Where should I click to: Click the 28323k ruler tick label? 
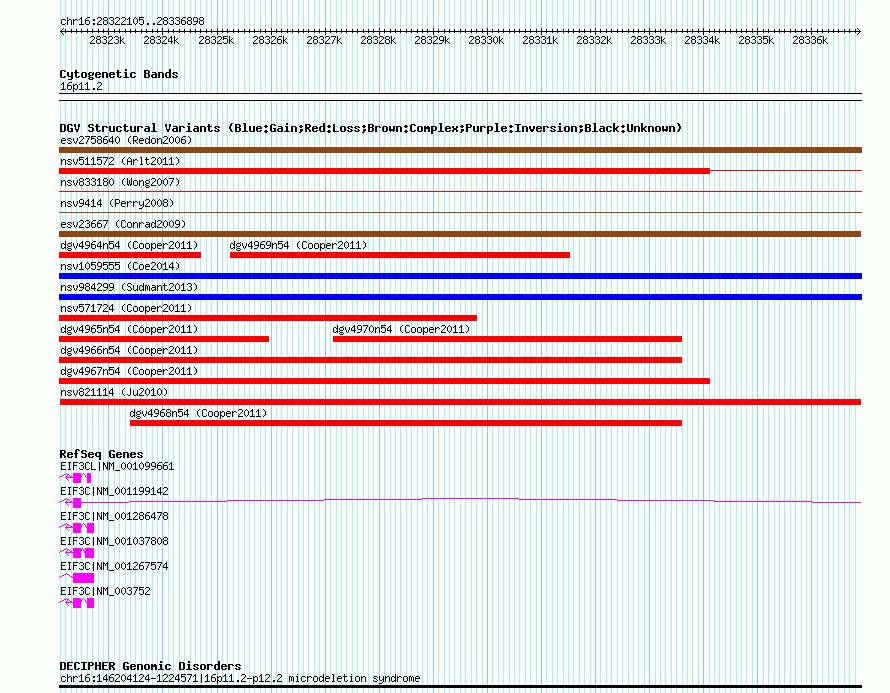pos(107,40)
